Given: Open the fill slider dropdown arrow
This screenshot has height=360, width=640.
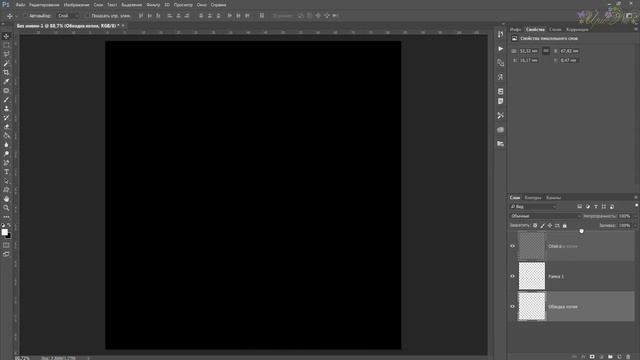Looking at the screenshot, I should click(635, 225).
